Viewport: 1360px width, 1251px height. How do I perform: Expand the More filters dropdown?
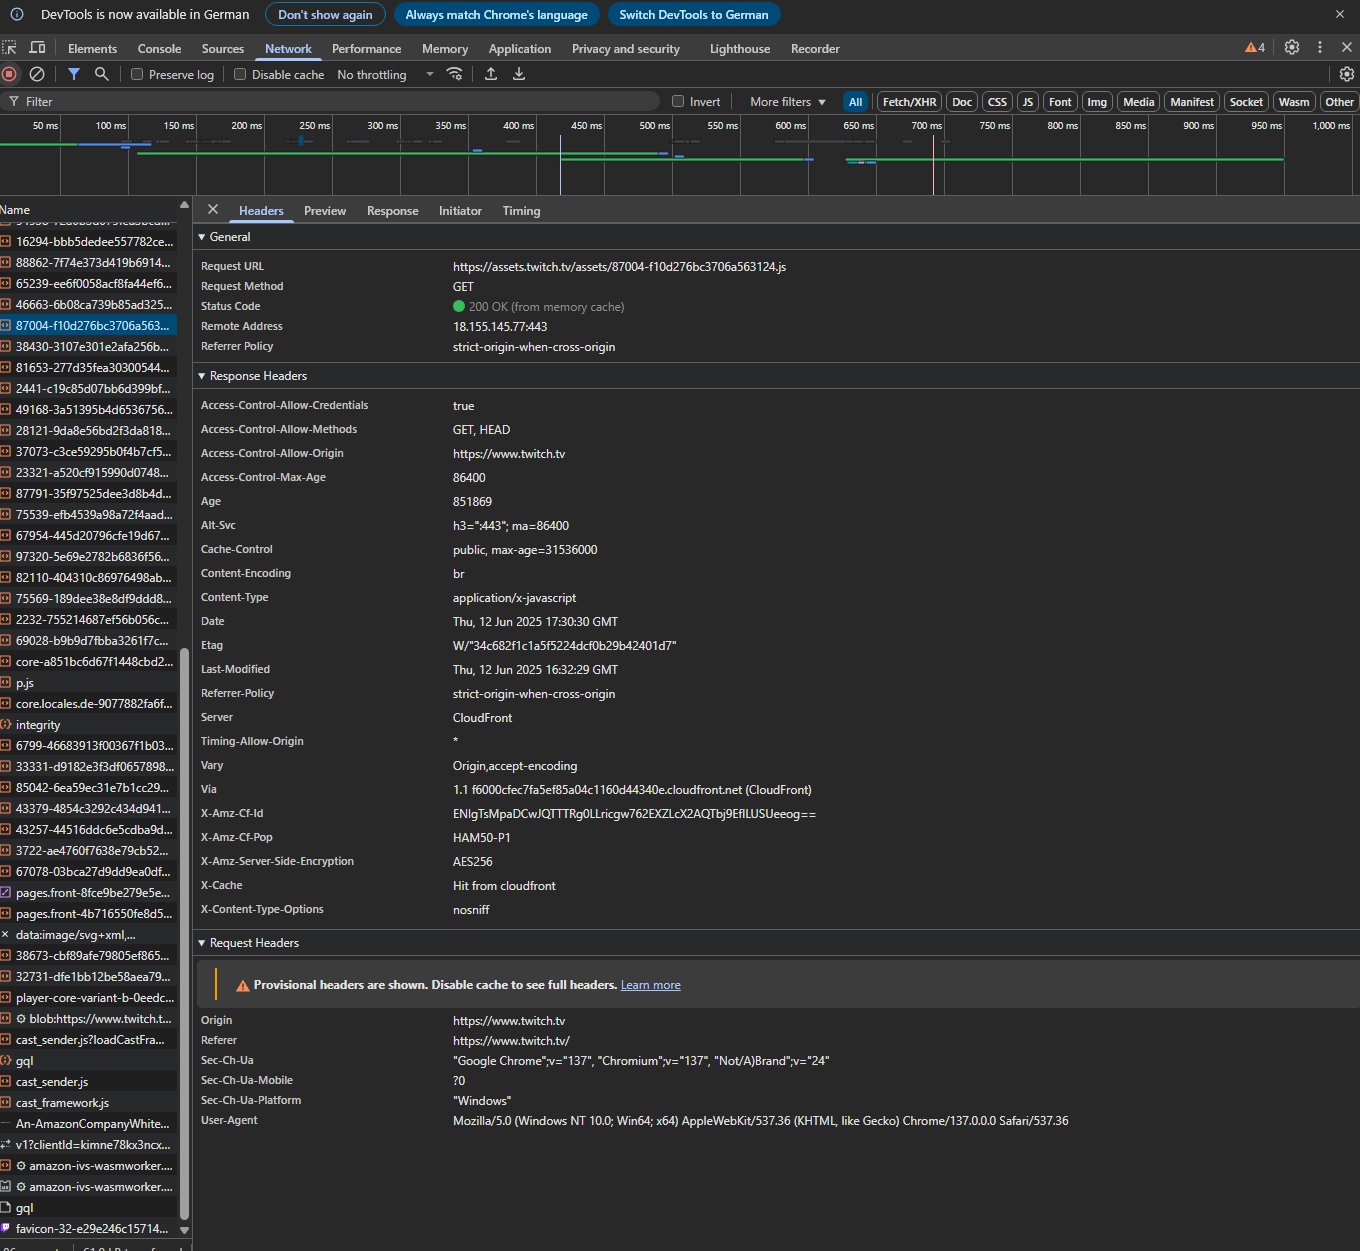coord(788,102)
